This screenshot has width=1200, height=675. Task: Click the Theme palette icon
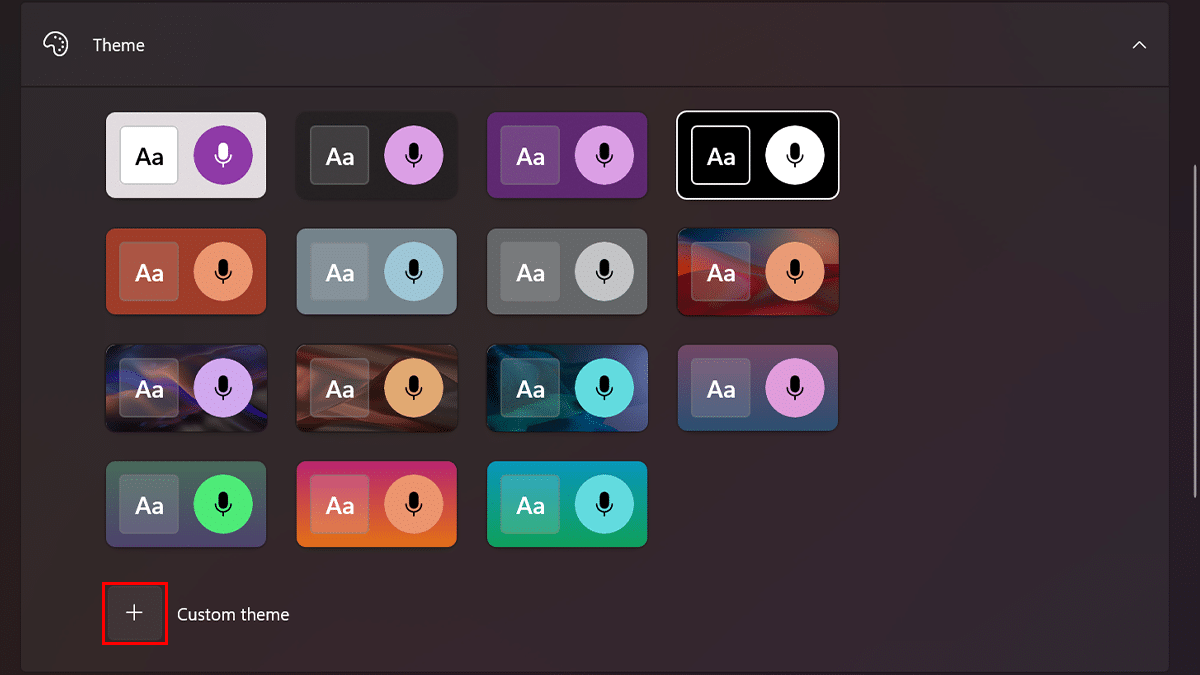pos(56,45)
